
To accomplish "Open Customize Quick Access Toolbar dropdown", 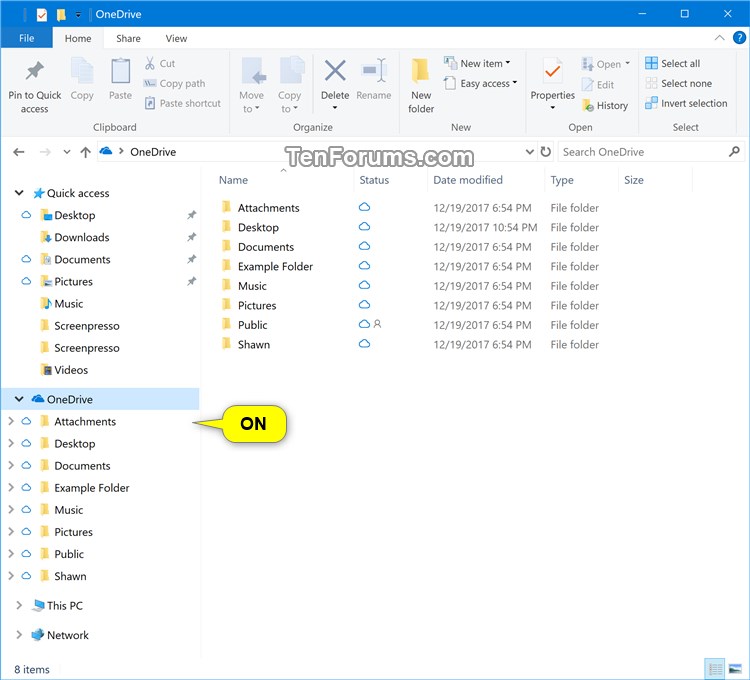I will (x=78, y=15).
